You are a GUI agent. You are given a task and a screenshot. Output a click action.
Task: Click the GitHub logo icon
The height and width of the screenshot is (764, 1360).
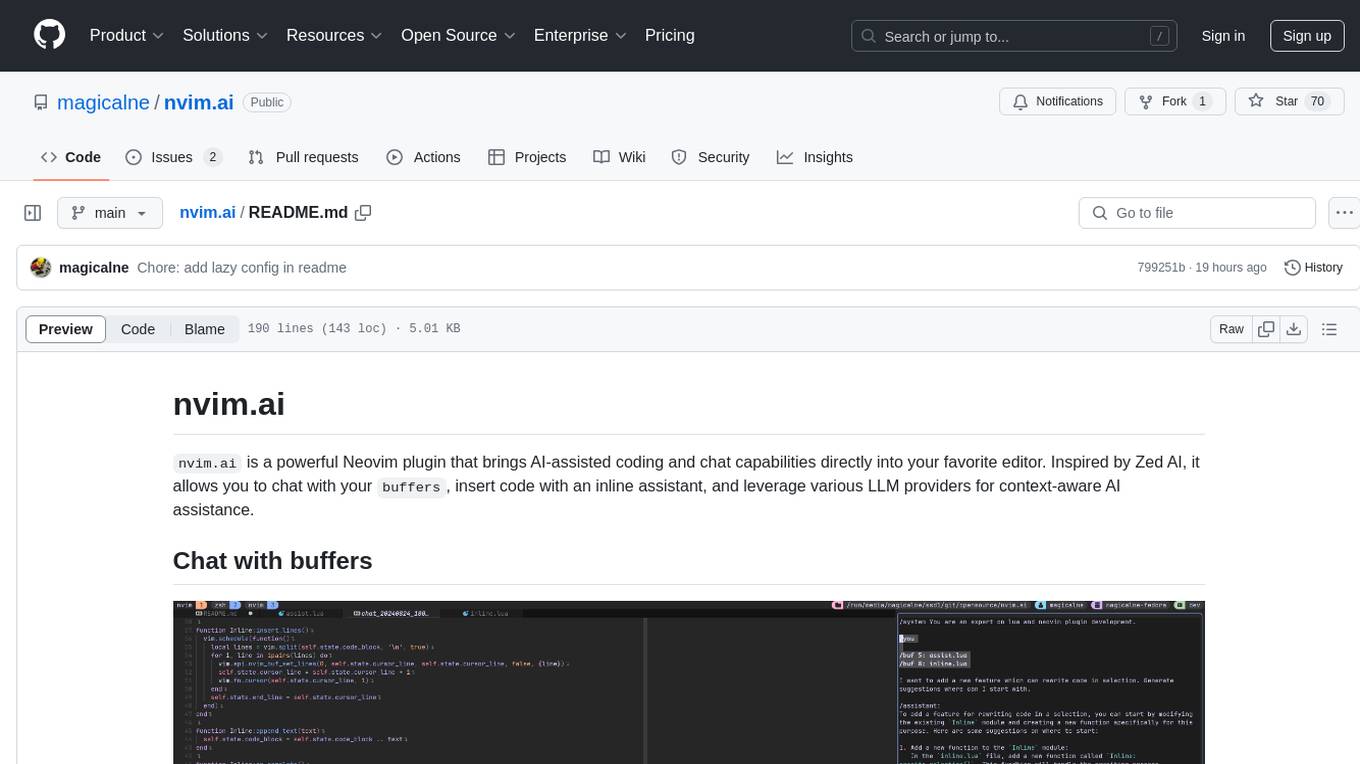pyautogui.click(x=49, y=35)
